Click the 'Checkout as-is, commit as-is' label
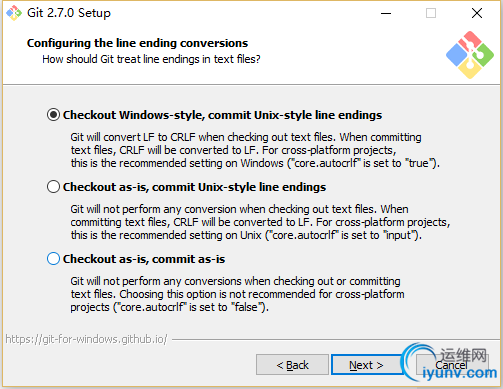 coord(144,259)
